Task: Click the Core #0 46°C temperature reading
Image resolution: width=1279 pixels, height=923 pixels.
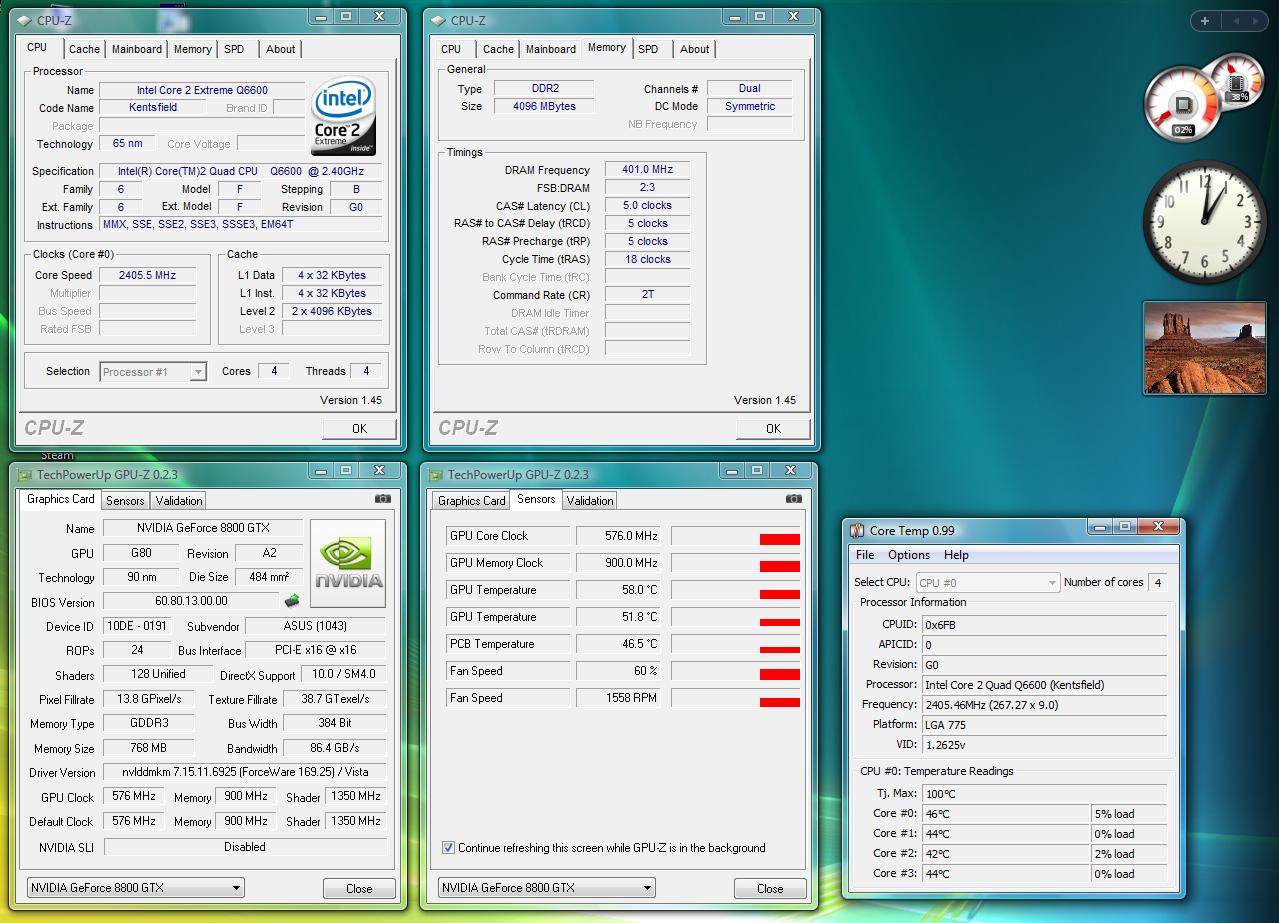Action: pyautogui.click(x=1006, y=814)
